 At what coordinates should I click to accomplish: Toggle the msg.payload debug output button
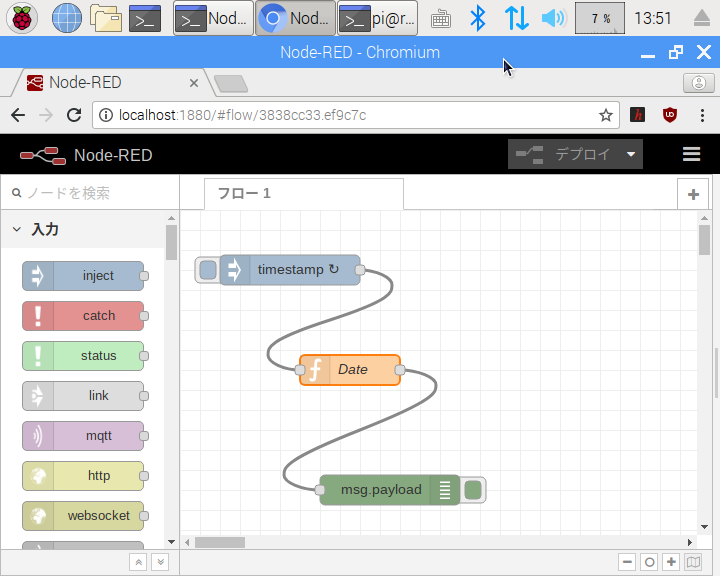click(x=474, y=490)
